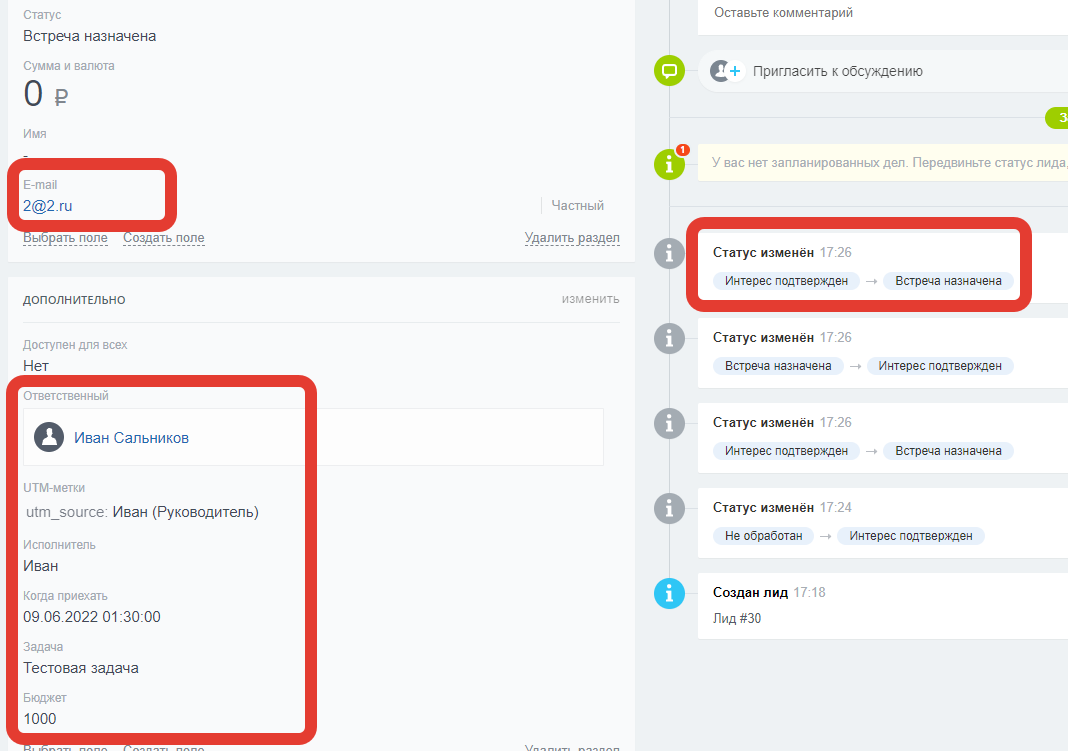Click the Бюджет value '1000'
Screen dimensions: 1068x751
[40, 719]
